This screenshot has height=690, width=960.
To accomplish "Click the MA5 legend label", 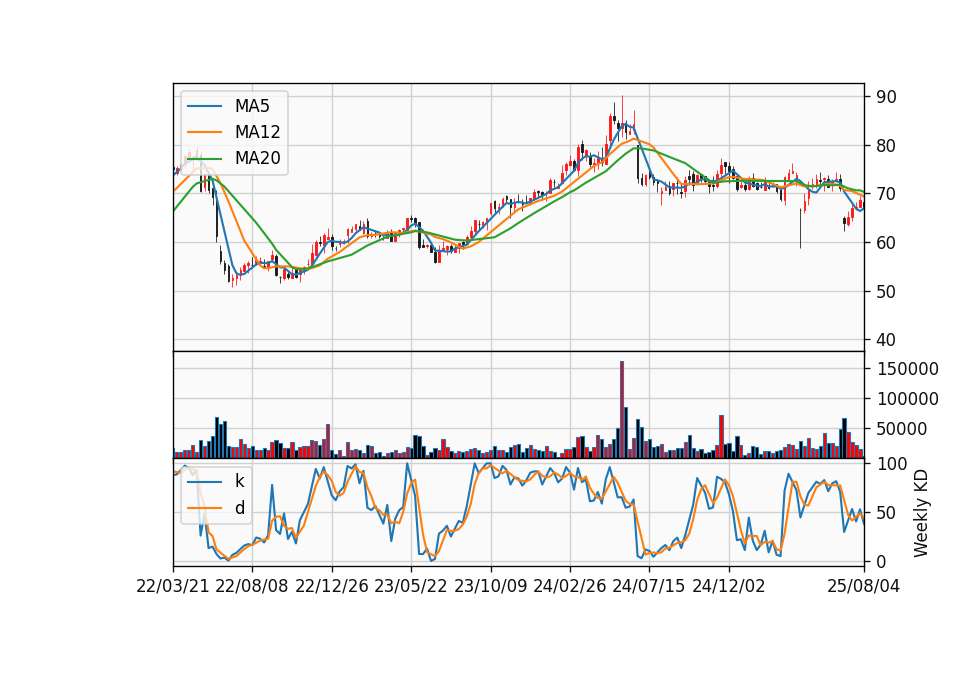I will [x=252, y=106].
